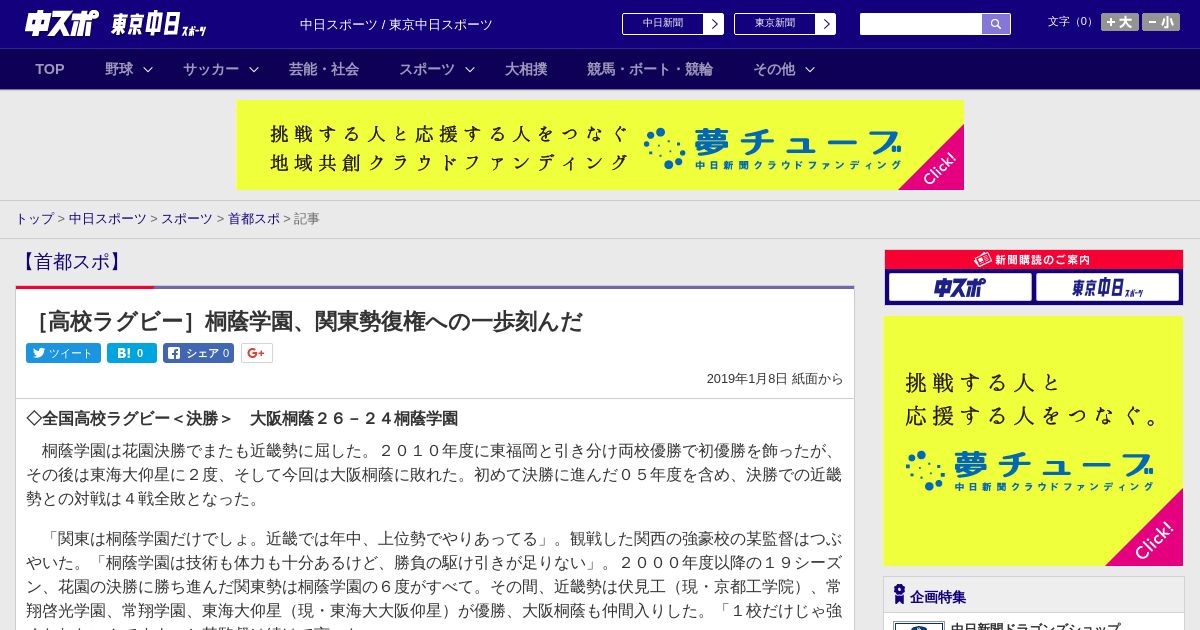The width and height of the screenshot is (1200, 630).
Task: Click 中日スポーツ / 東京中日スポーツ header text
Action: pyautogui.click(x=396, y=24)
